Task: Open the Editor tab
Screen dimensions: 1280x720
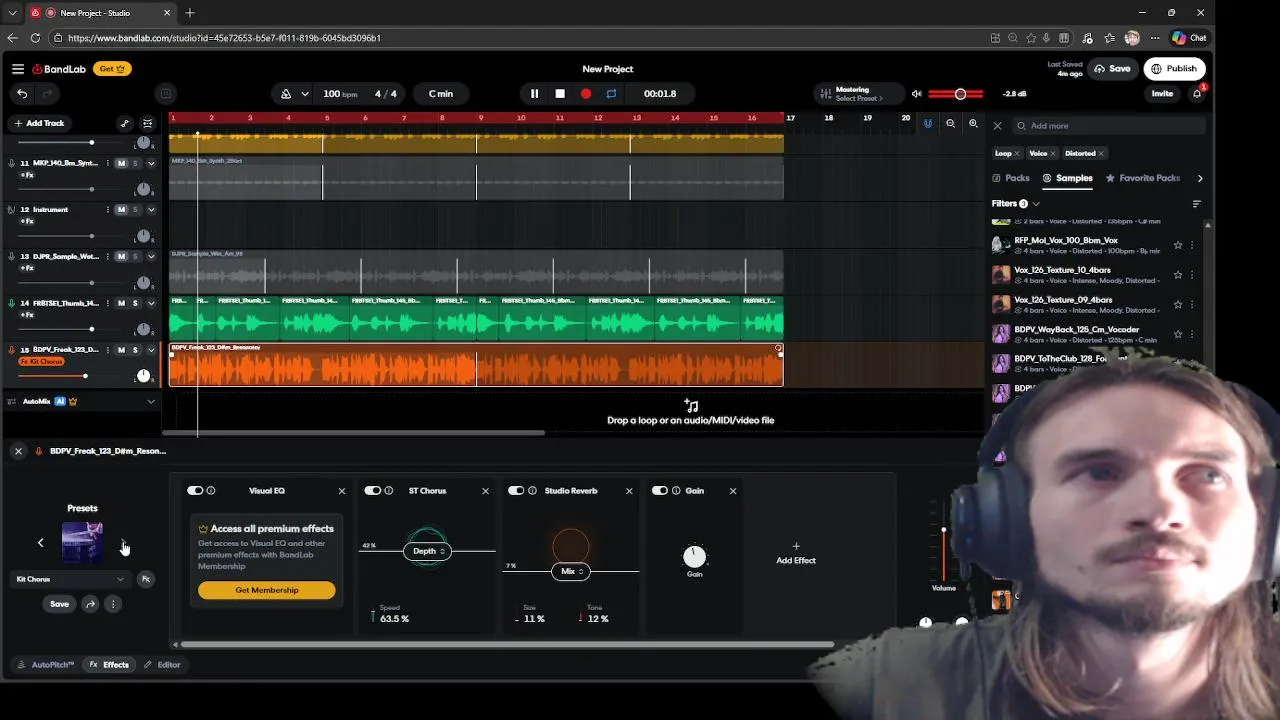Action: pyautogui.click(x=162, y=665)
